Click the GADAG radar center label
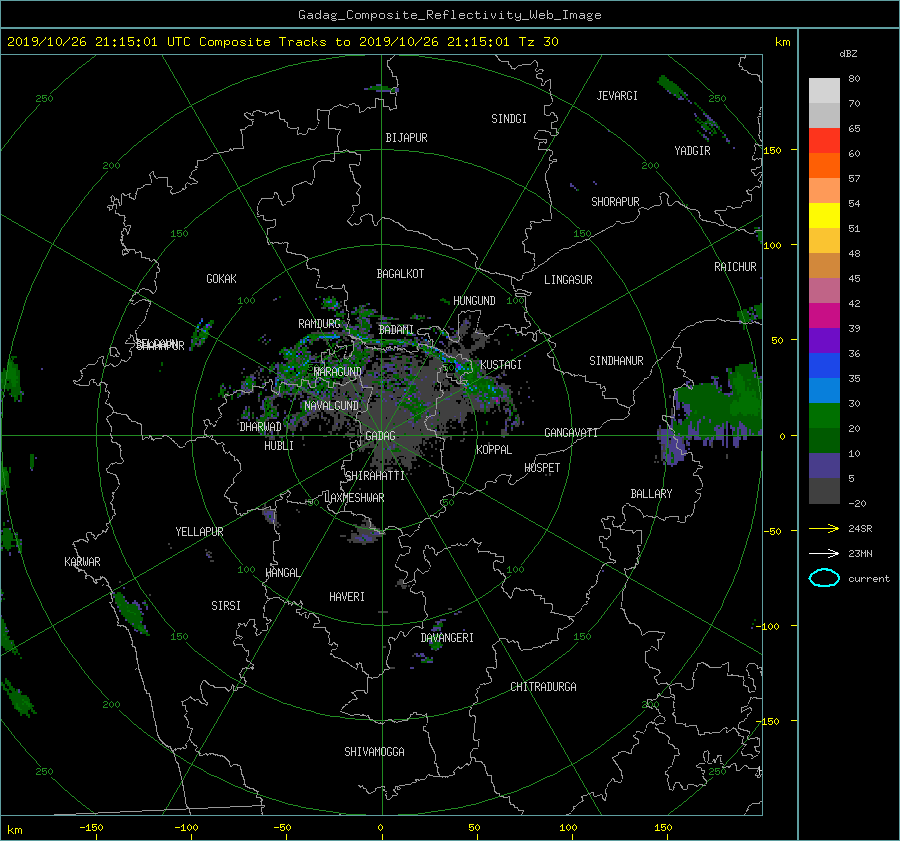Image resolution: width=900 pixels, height=841 pixels. click(x=380, y=436)
